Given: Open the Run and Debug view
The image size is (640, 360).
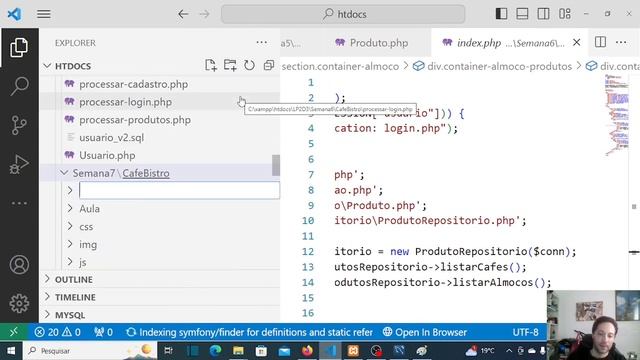Looking at the screenshot, I should coord(19,164).
